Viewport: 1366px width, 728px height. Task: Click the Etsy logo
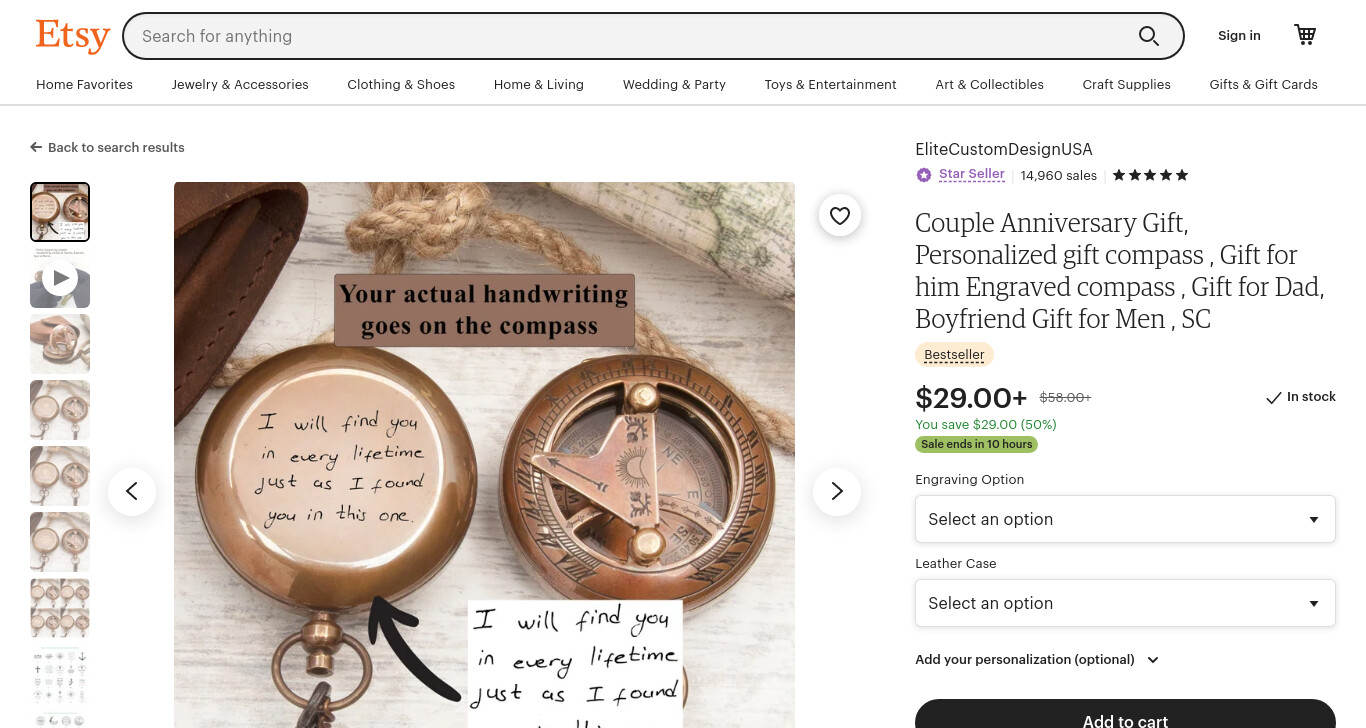(x=73, y=36)
